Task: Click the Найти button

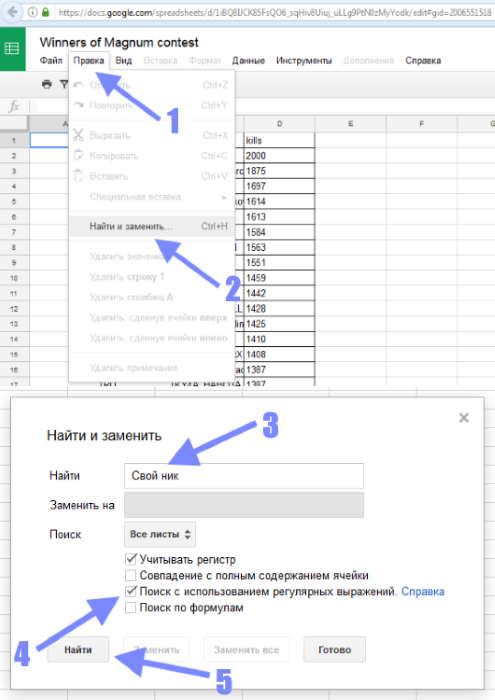Action: [x=78, y=650]
